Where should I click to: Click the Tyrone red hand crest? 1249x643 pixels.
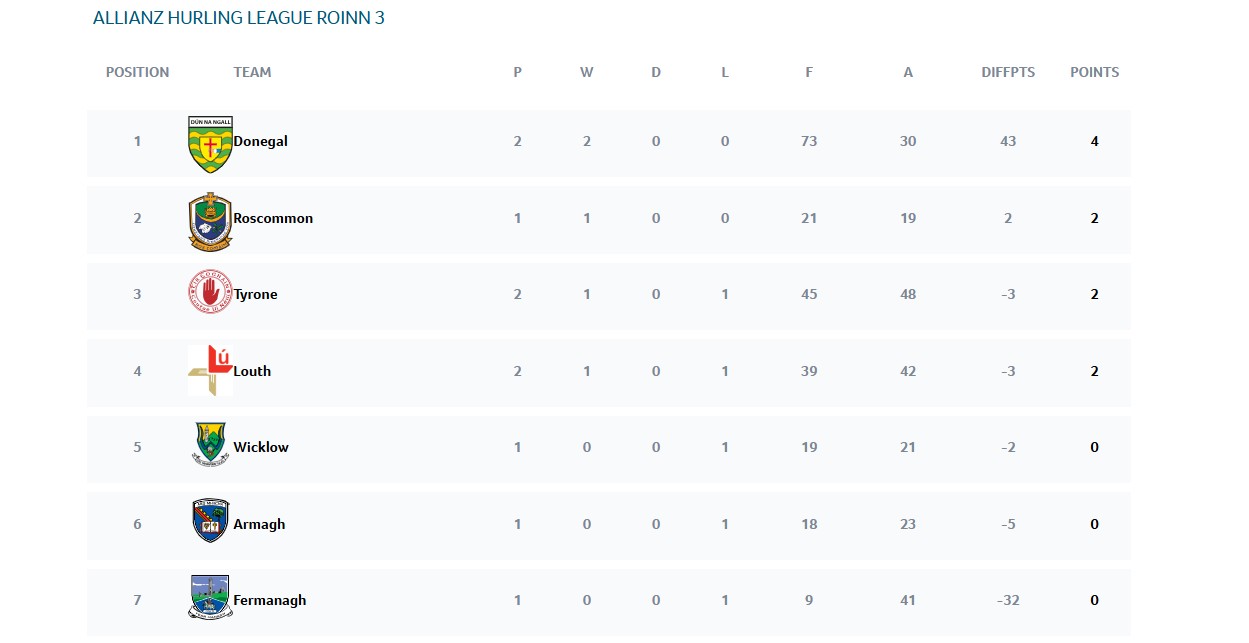(210, 294)
